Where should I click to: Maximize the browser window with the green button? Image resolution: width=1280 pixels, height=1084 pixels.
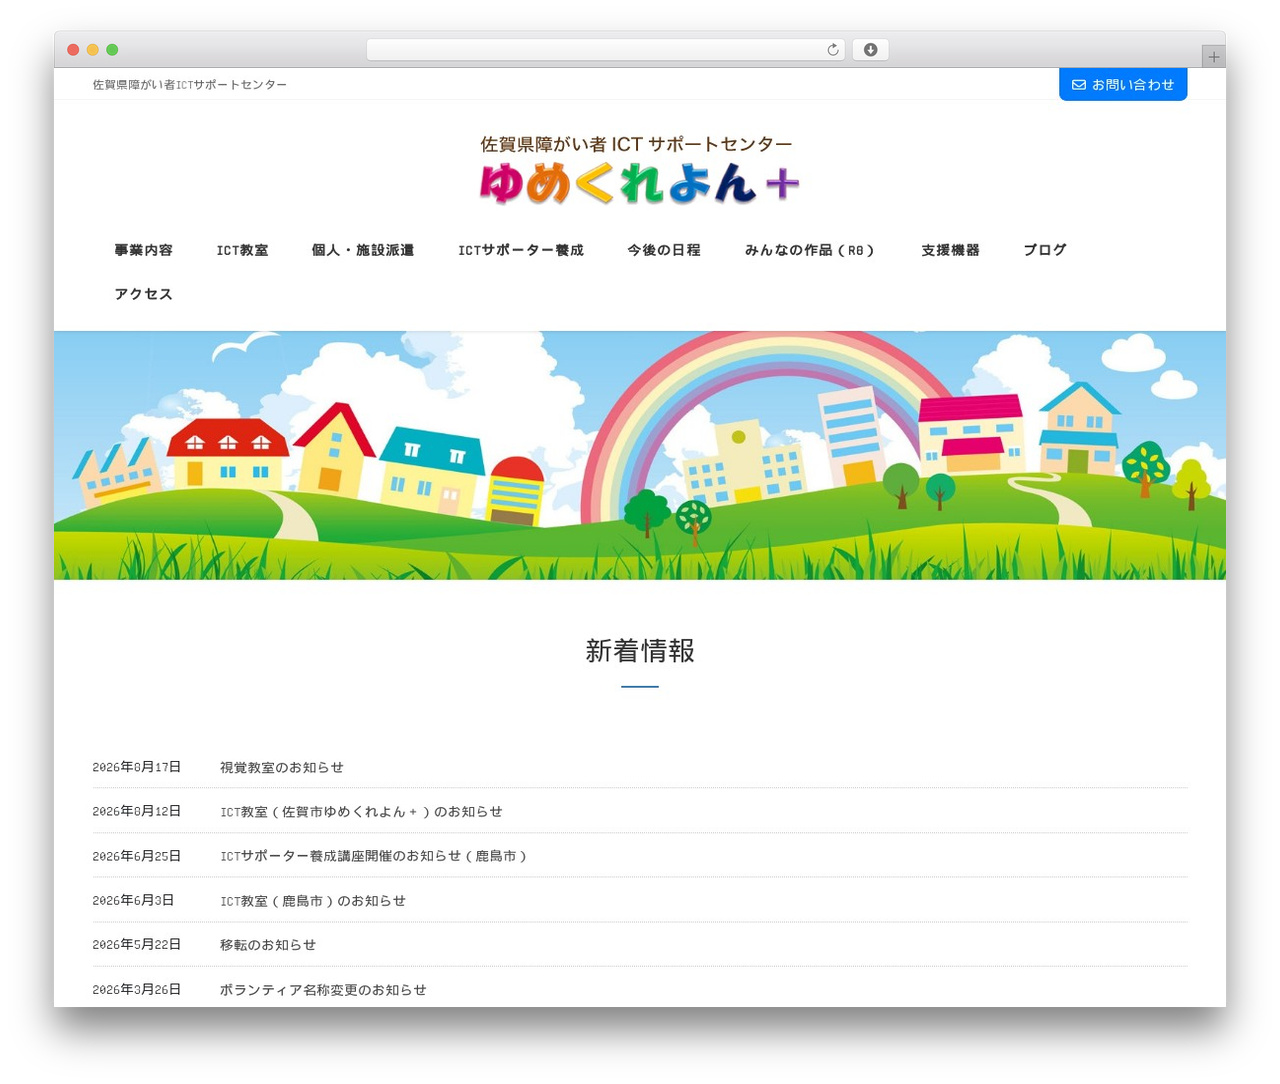(113, 50)
